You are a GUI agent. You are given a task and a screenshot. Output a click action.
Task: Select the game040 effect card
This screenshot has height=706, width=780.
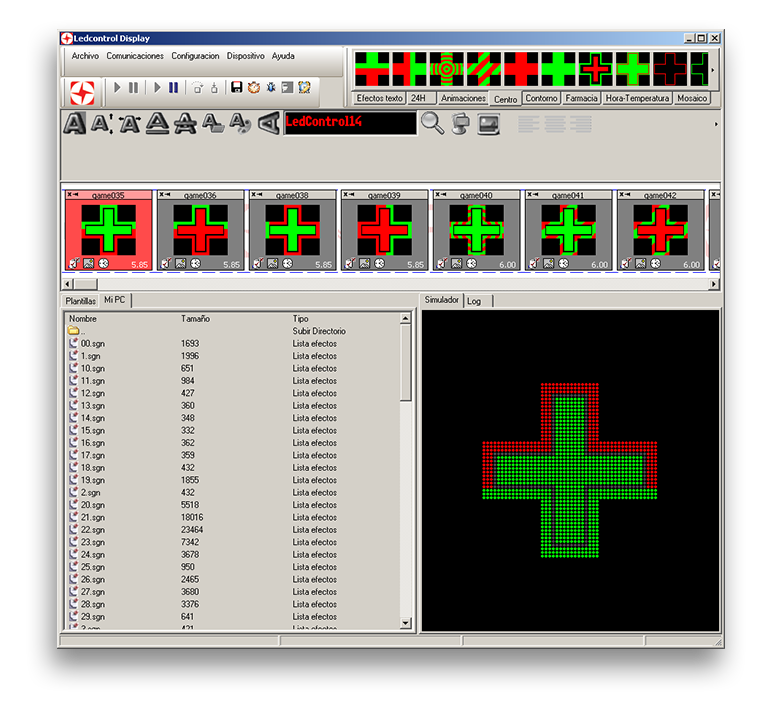click(477, 230)
